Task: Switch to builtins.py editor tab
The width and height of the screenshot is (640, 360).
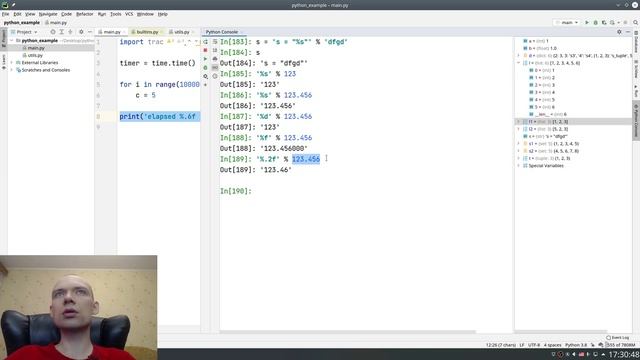Action: (147, 32)
